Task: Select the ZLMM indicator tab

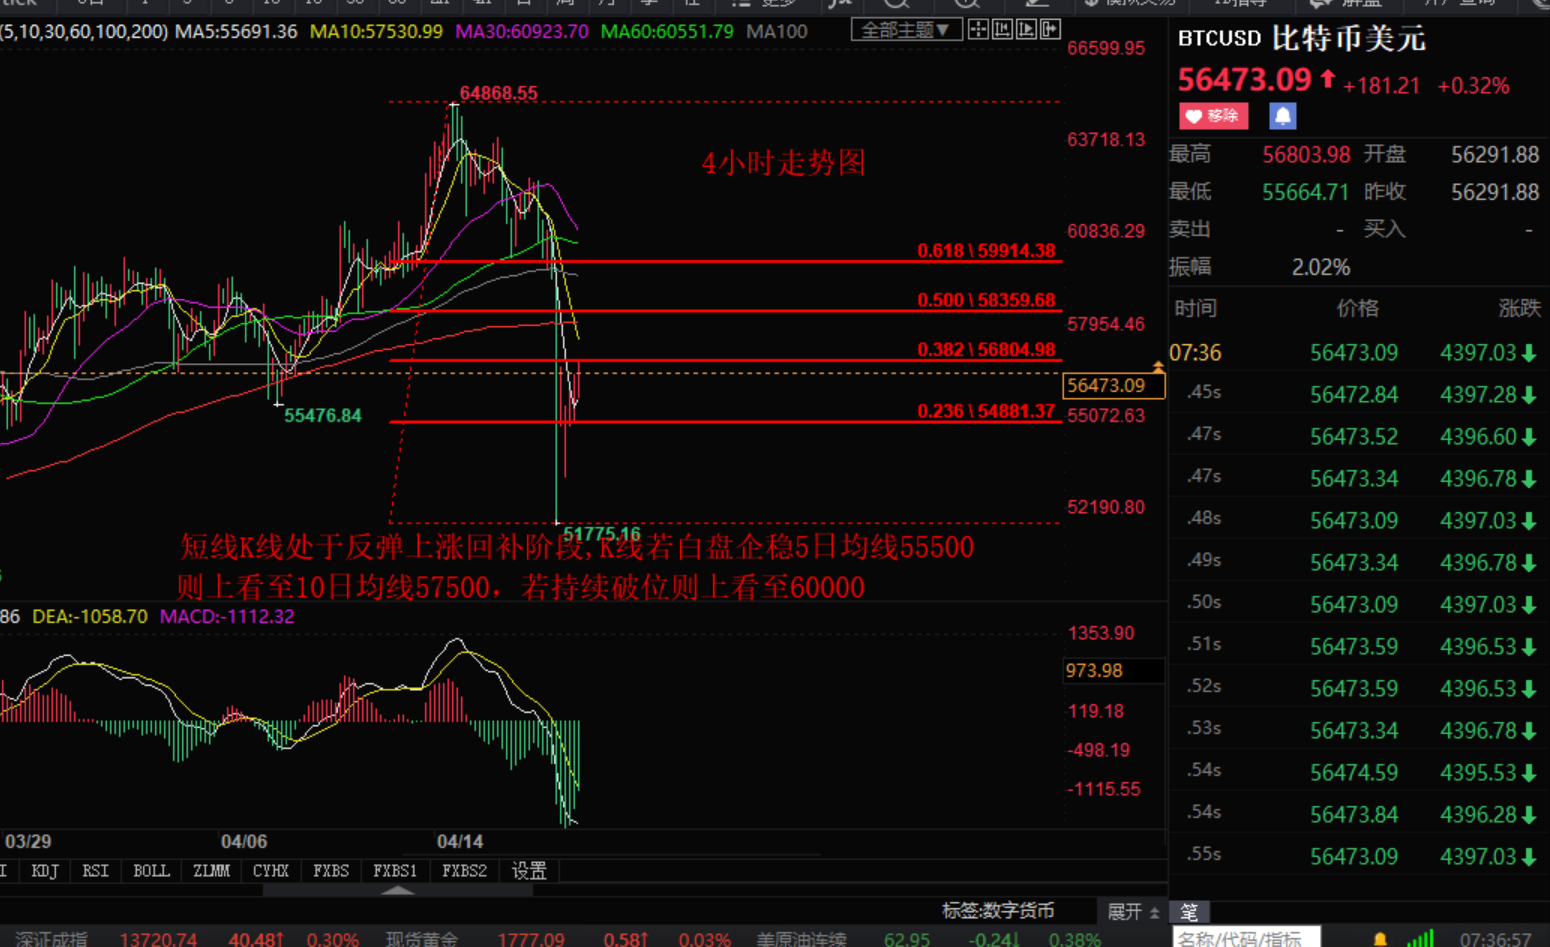Action: 211,871
